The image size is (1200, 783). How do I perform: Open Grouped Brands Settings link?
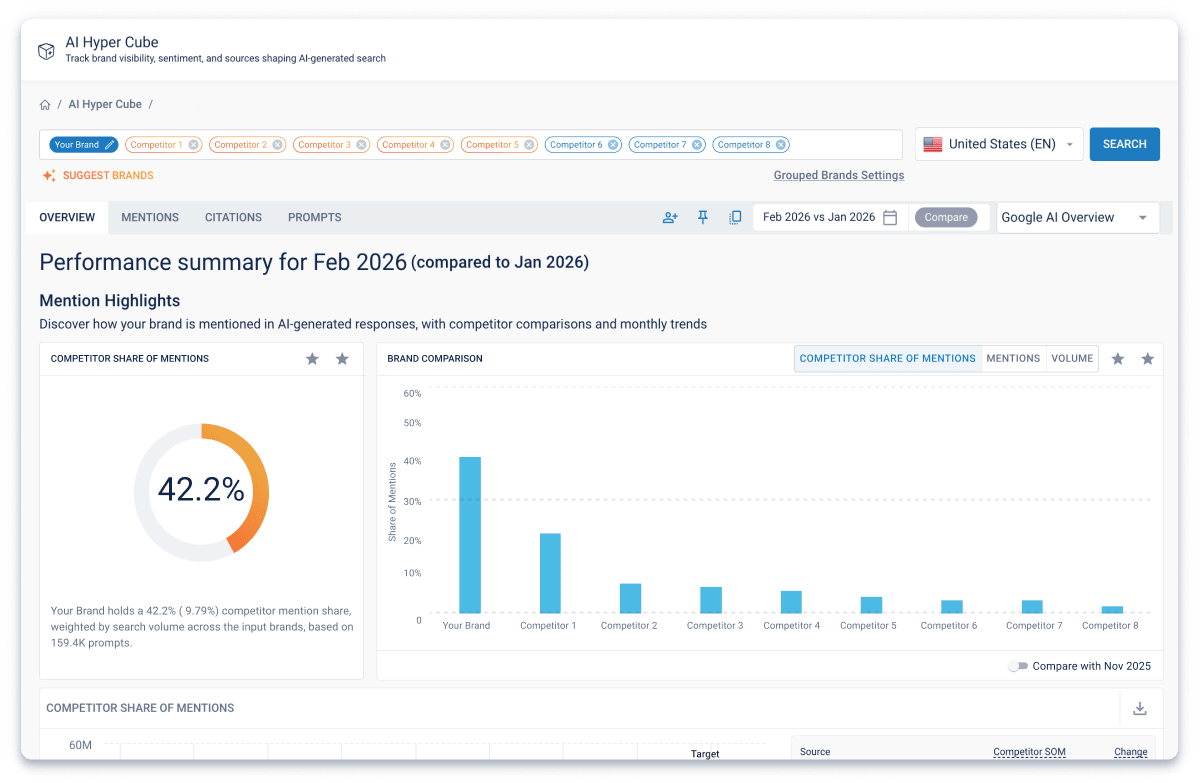pos(839,175)
